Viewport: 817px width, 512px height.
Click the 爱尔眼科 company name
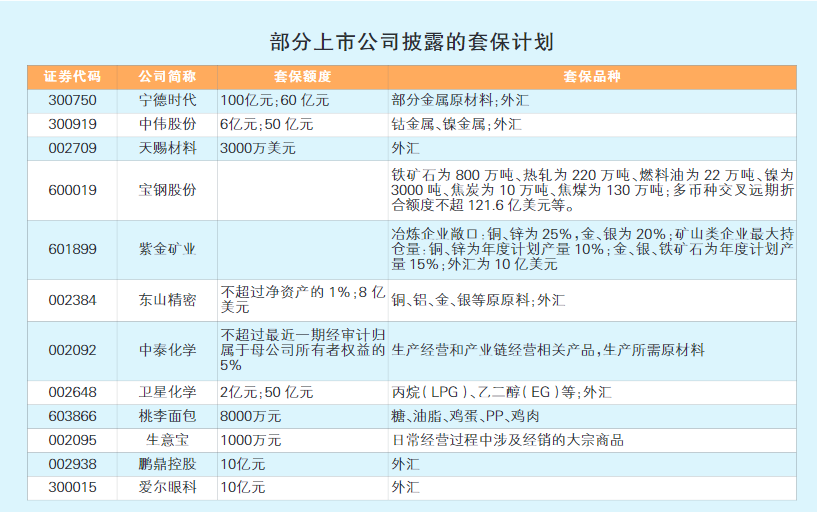(x=167, y=488)
